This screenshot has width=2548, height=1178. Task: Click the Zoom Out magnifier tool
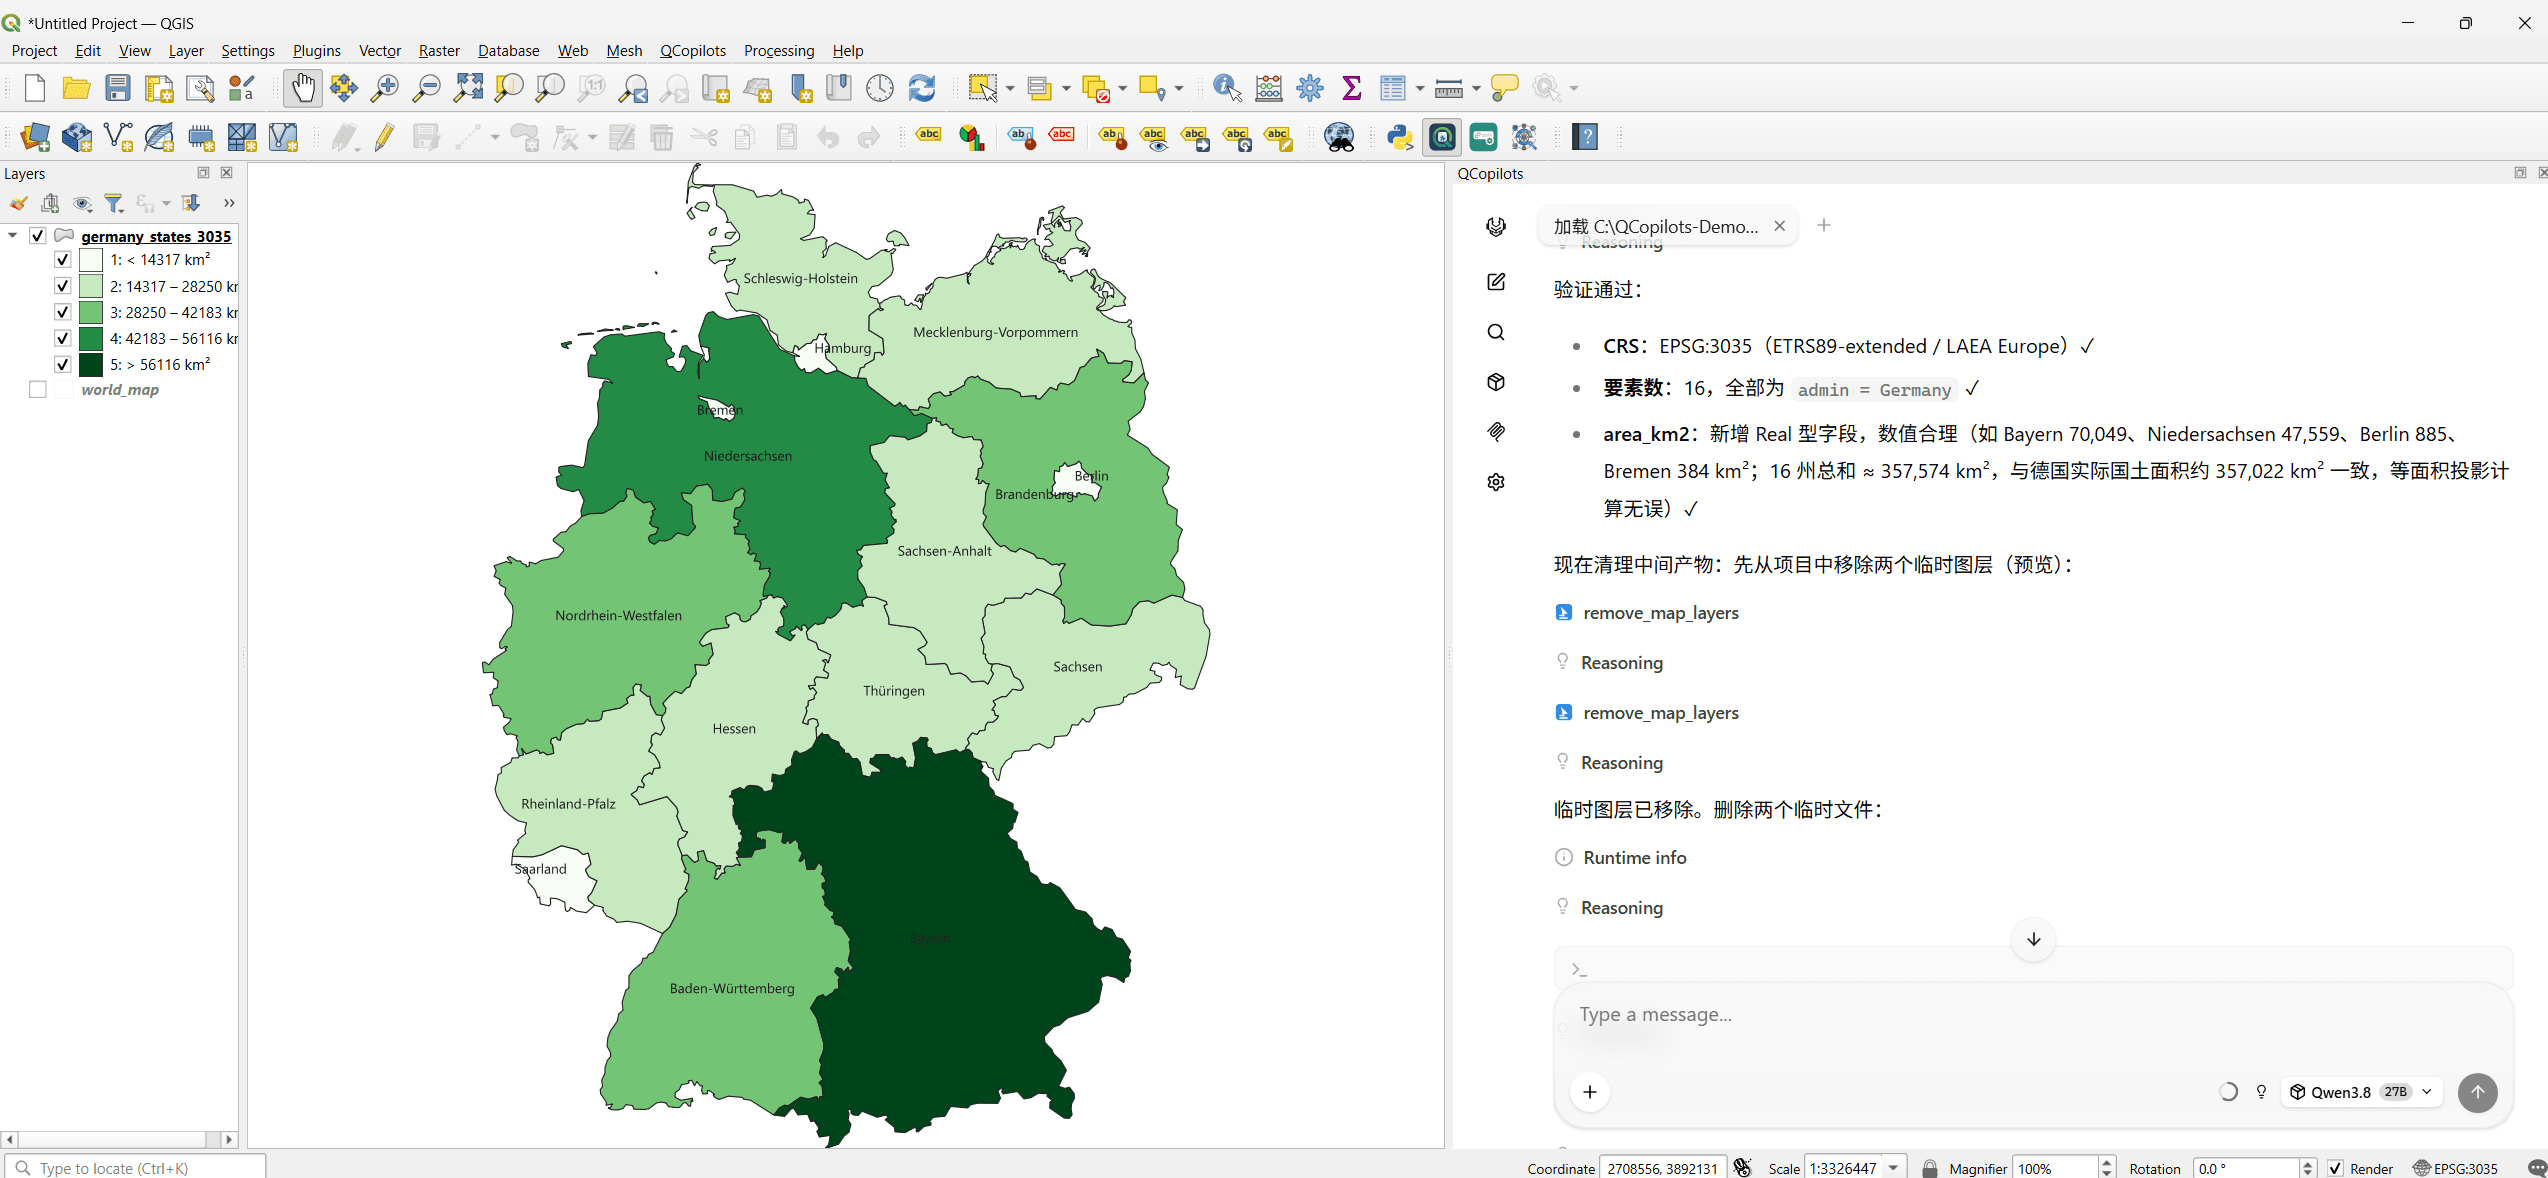(x=427, y=89)
